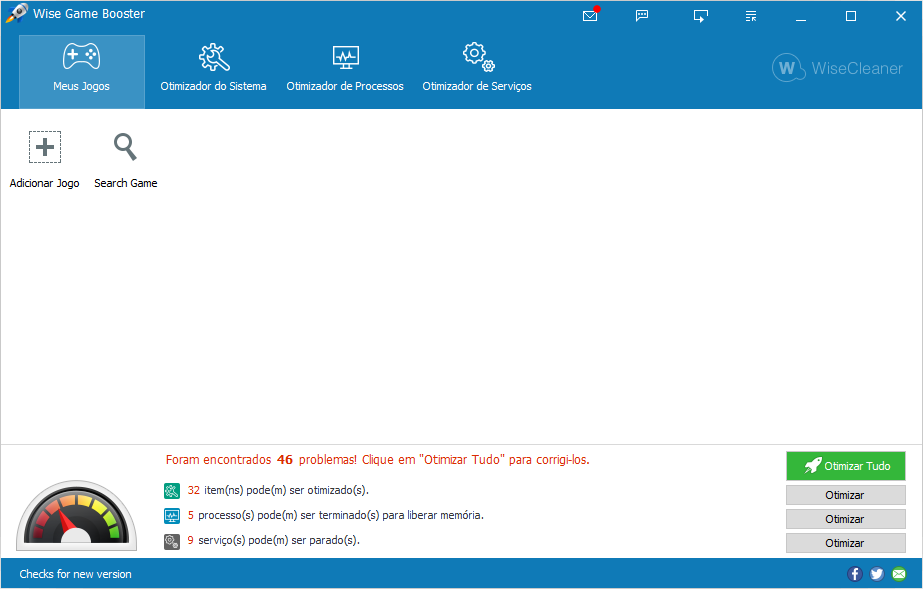Click the Search Game magnifier icon

125,147
